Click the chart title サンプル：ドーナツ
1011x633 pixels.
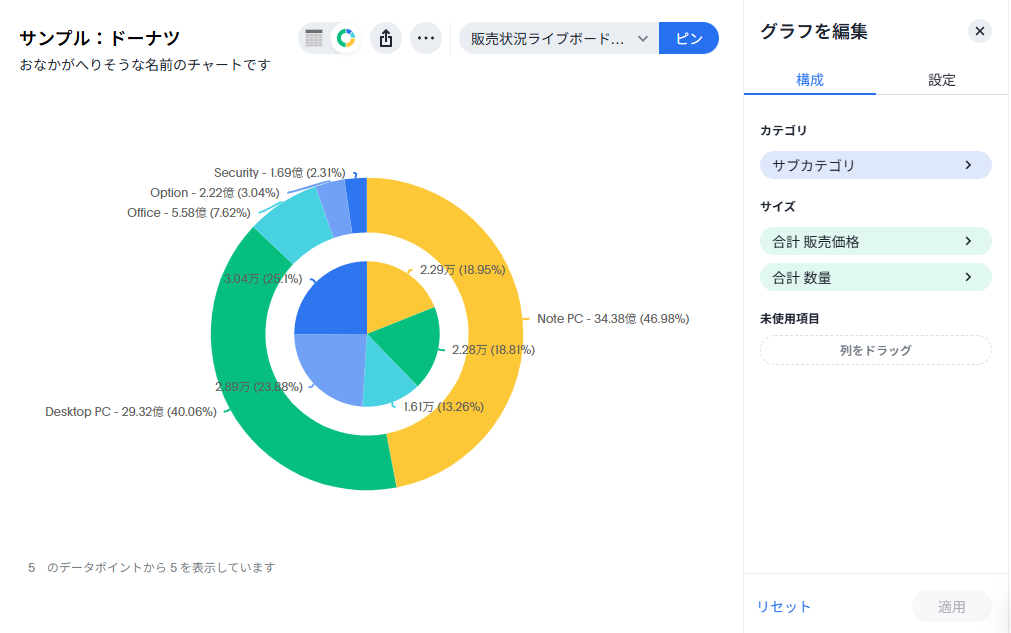(x=100, y=38)
